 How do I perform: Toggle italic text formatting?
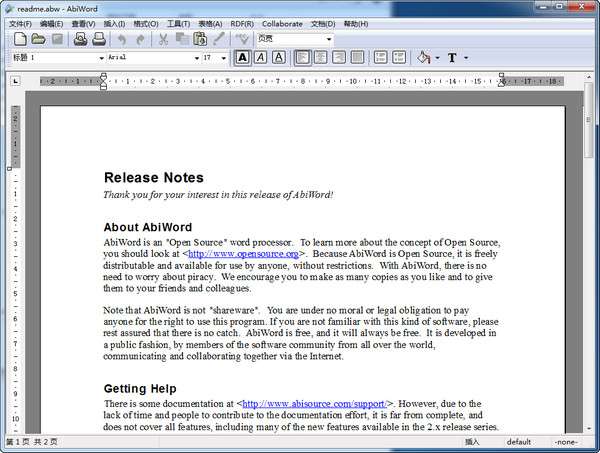[x=261, y=58]
